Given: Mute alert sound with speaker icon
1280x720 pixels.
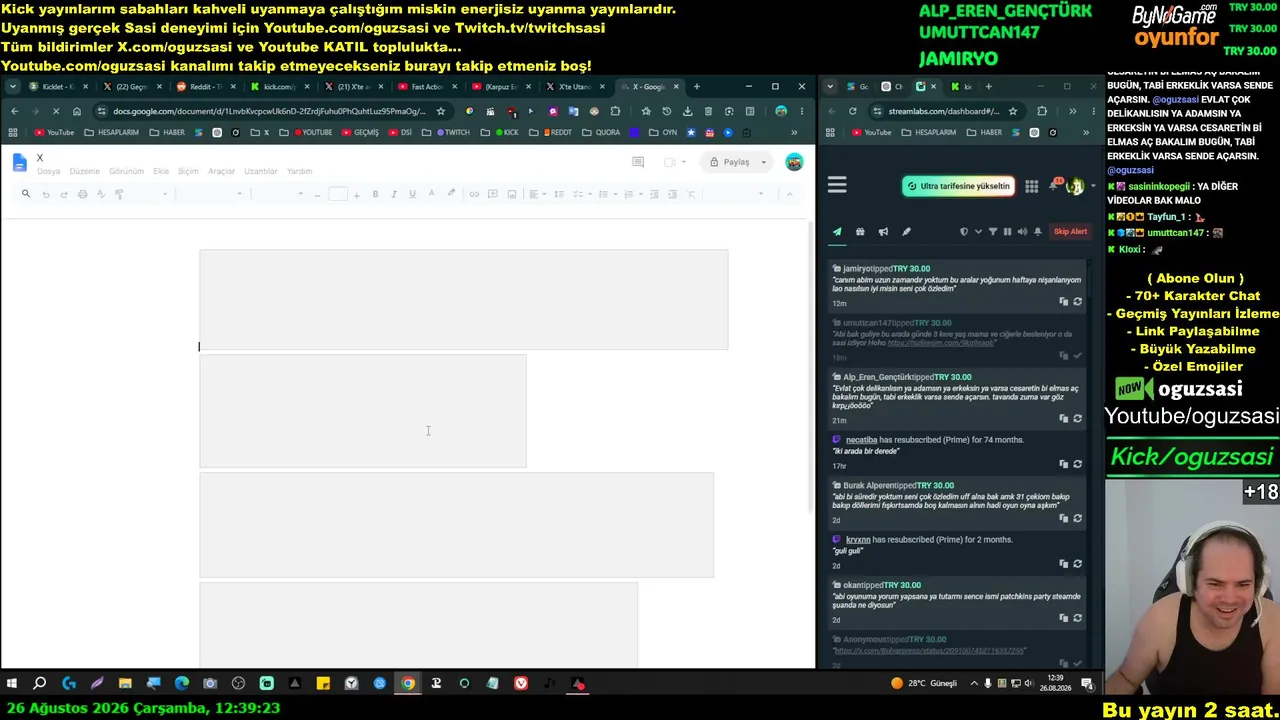Looking at the screenshot, I should [1022, 232].
